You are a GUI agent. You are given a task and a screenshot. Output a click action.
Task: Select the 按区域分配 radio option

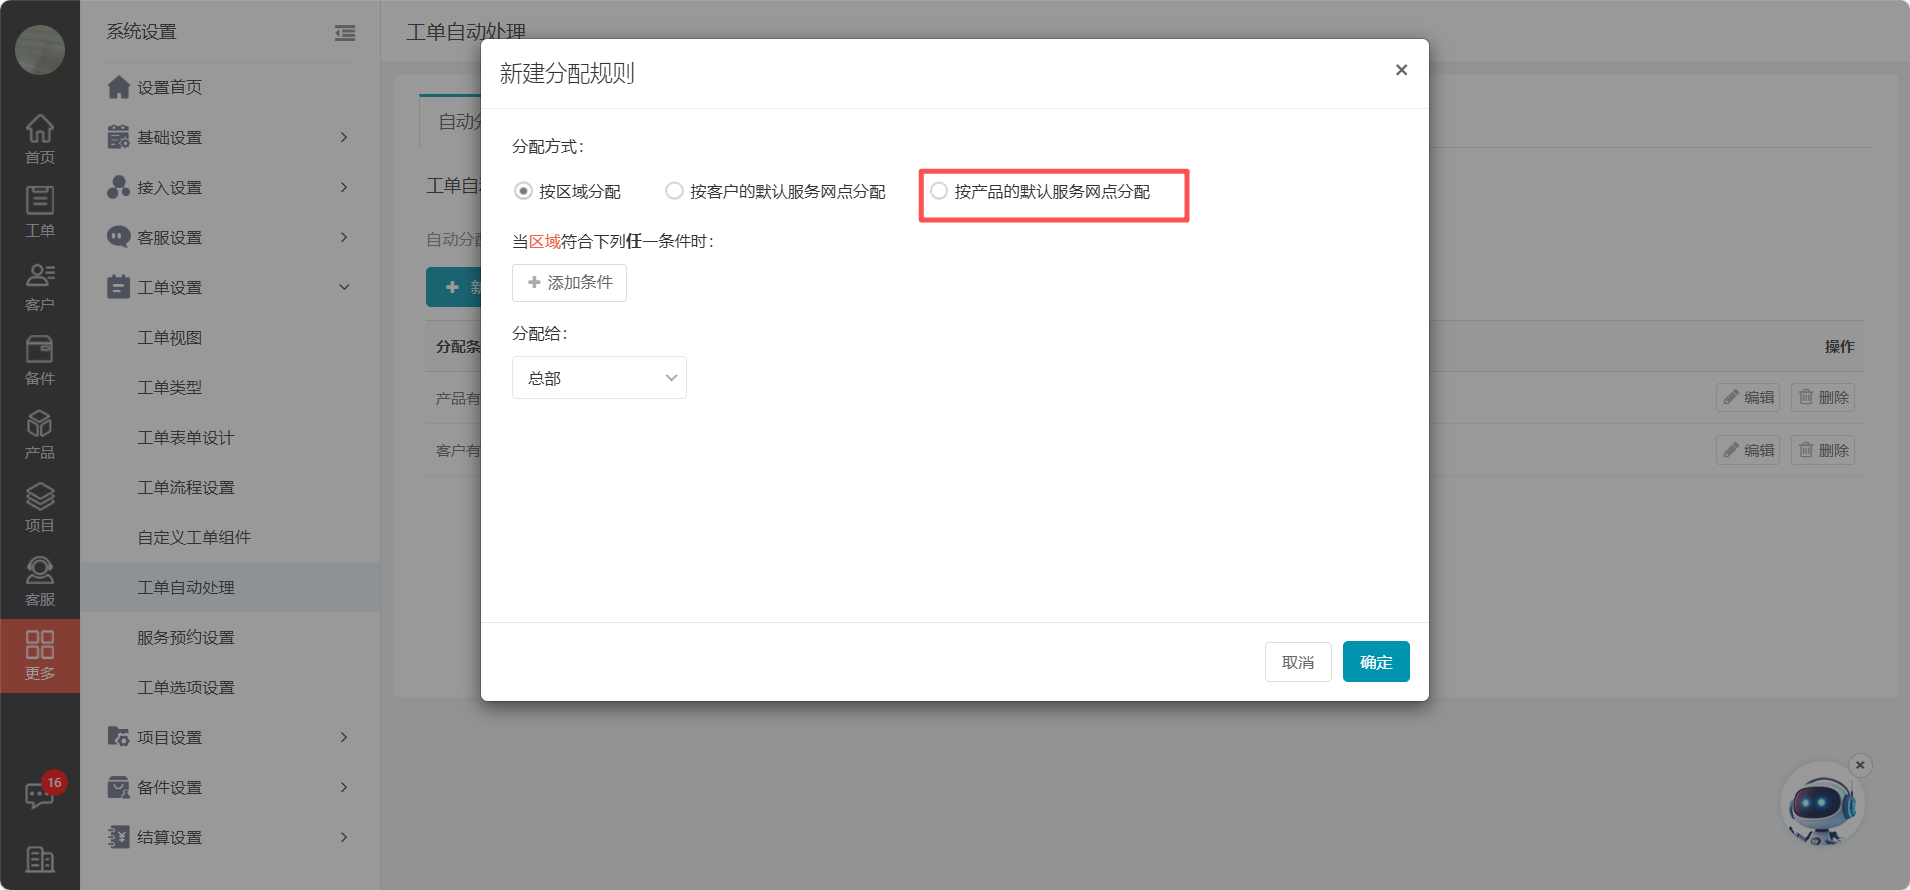(x=523, y=191)
